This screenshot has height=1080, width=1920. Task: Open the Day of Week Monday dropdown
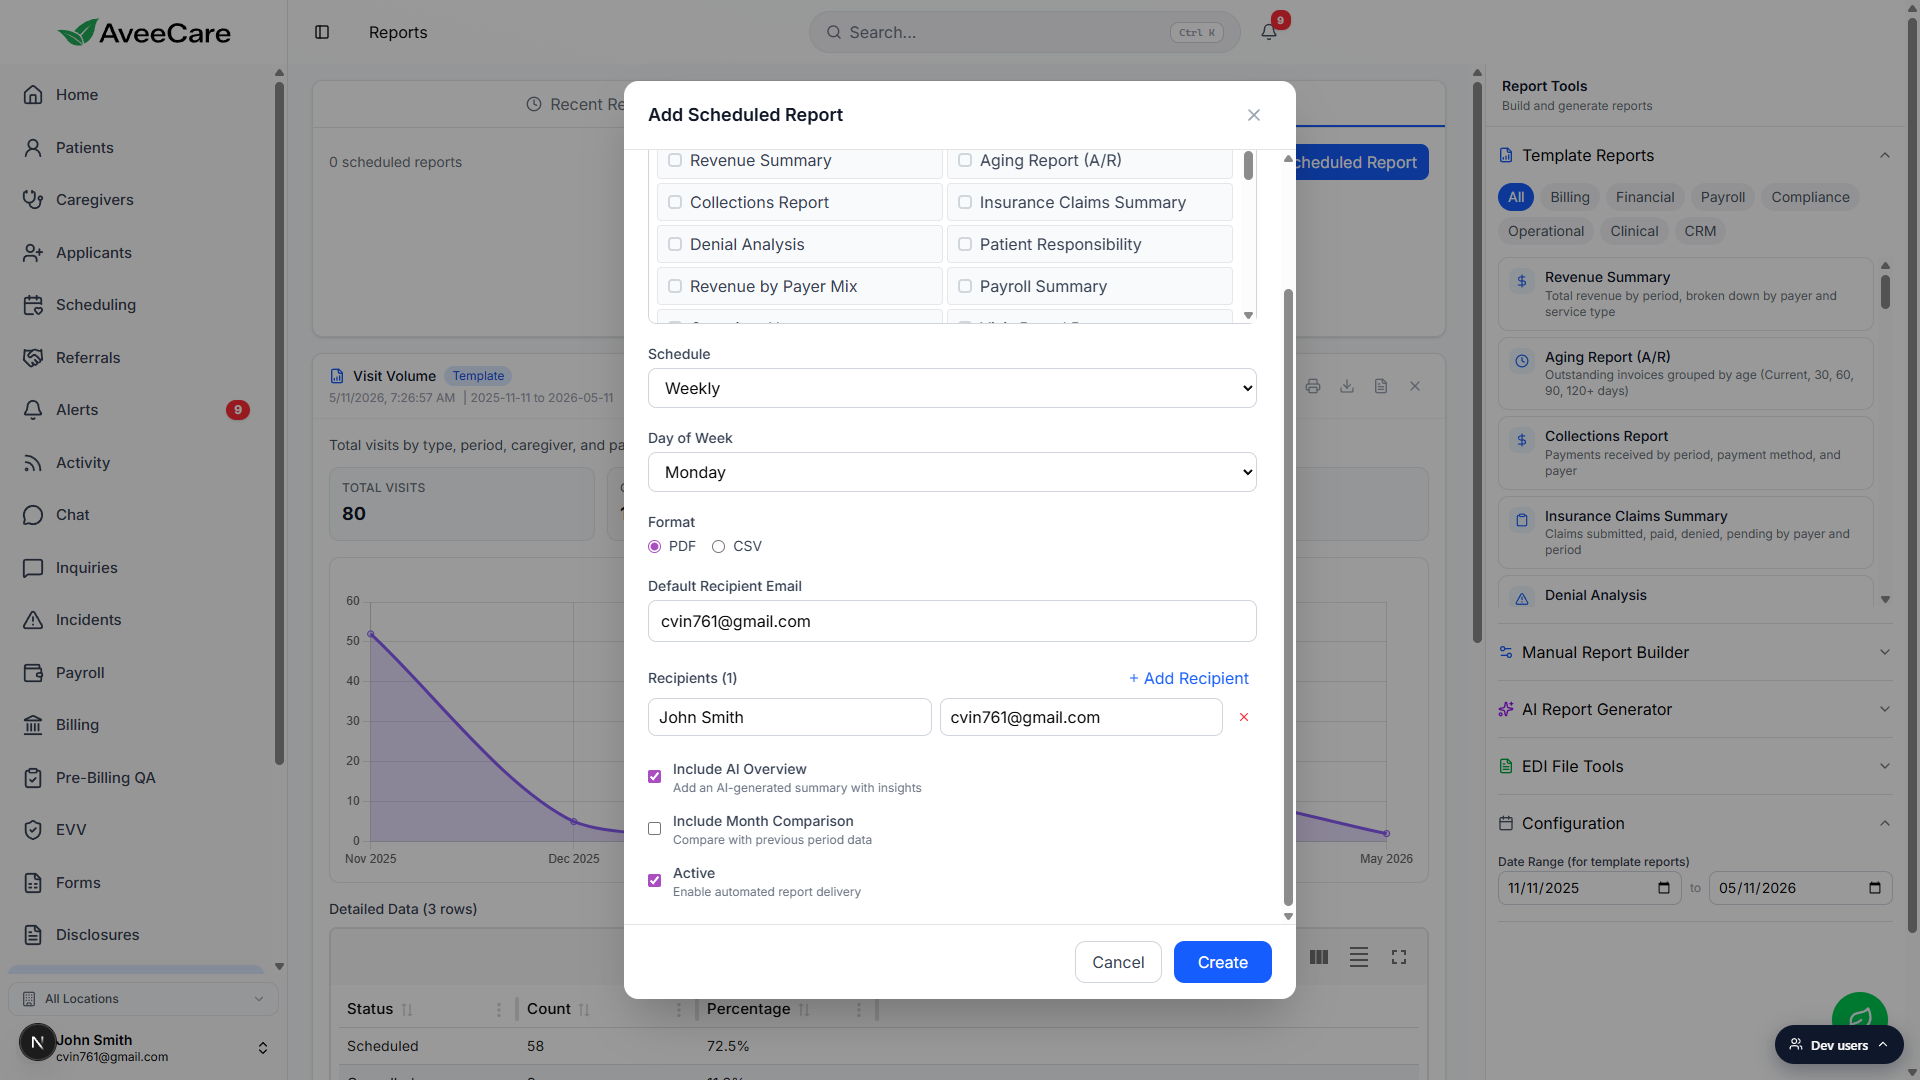952,472
